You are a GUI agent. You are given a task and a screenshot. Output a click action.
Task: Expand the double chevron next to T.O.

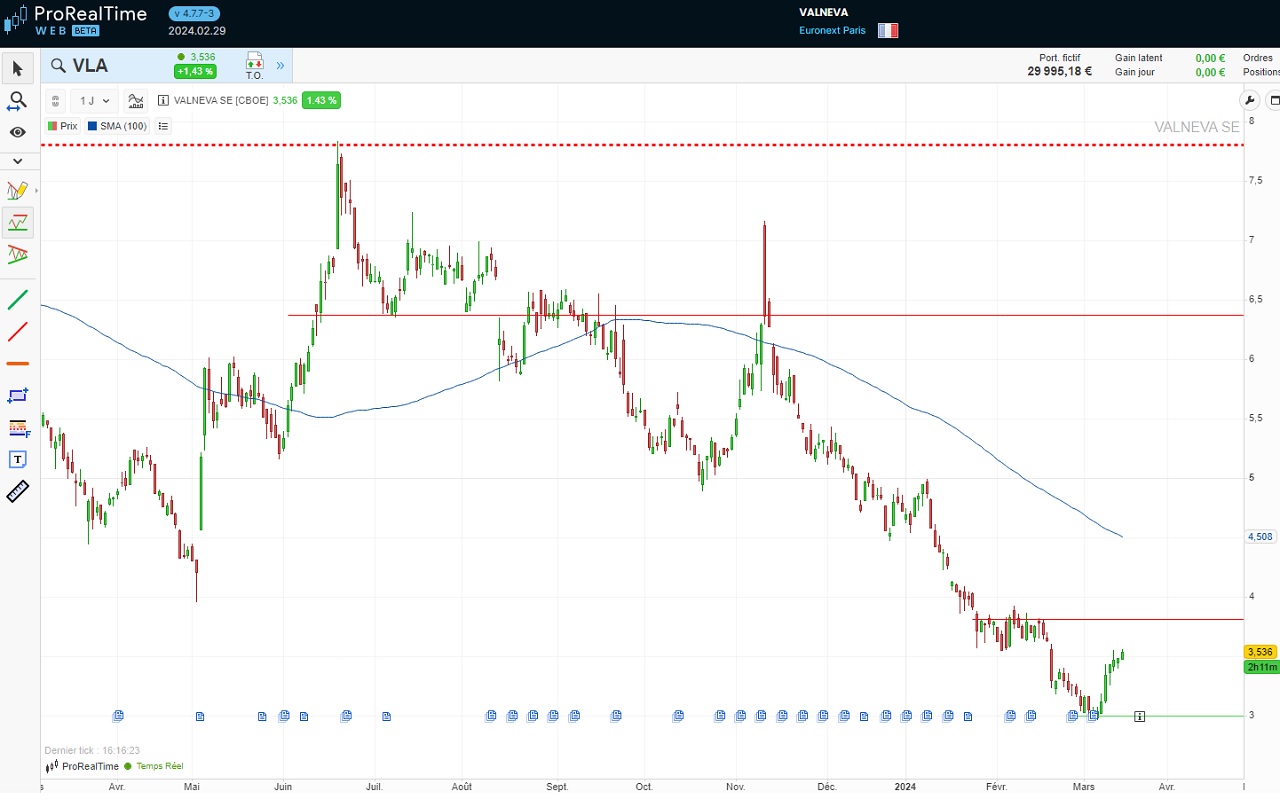click(280, 66)
